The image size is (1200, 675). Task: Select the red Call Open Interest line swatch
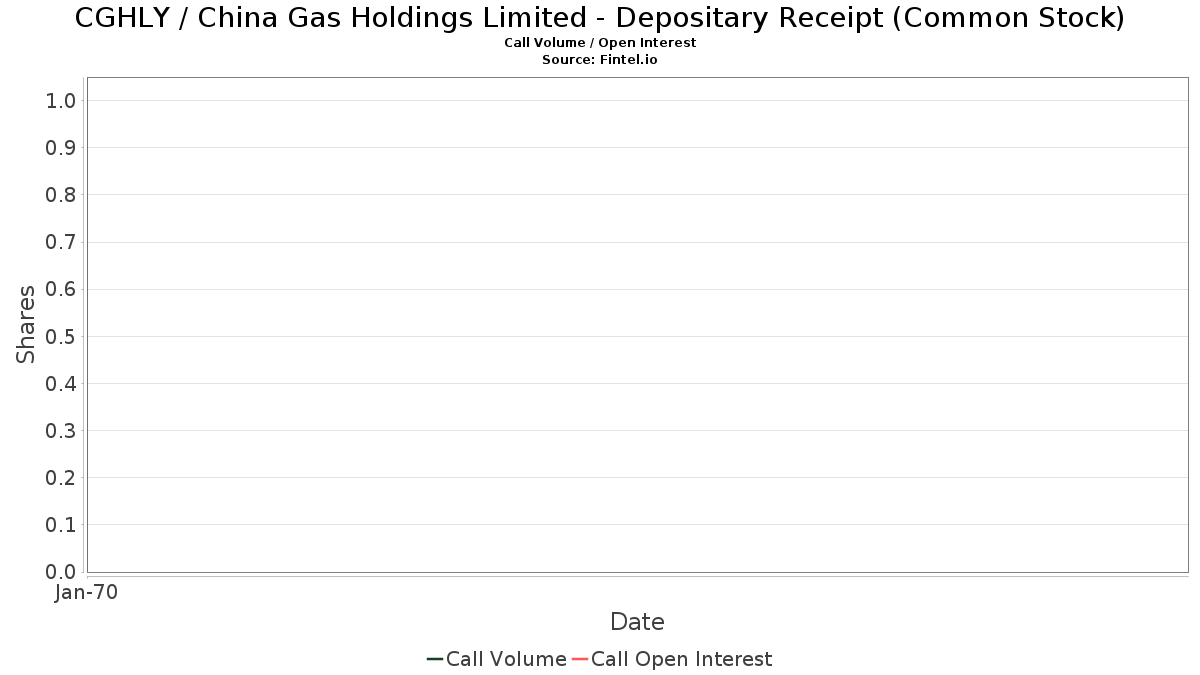point(580,659)
